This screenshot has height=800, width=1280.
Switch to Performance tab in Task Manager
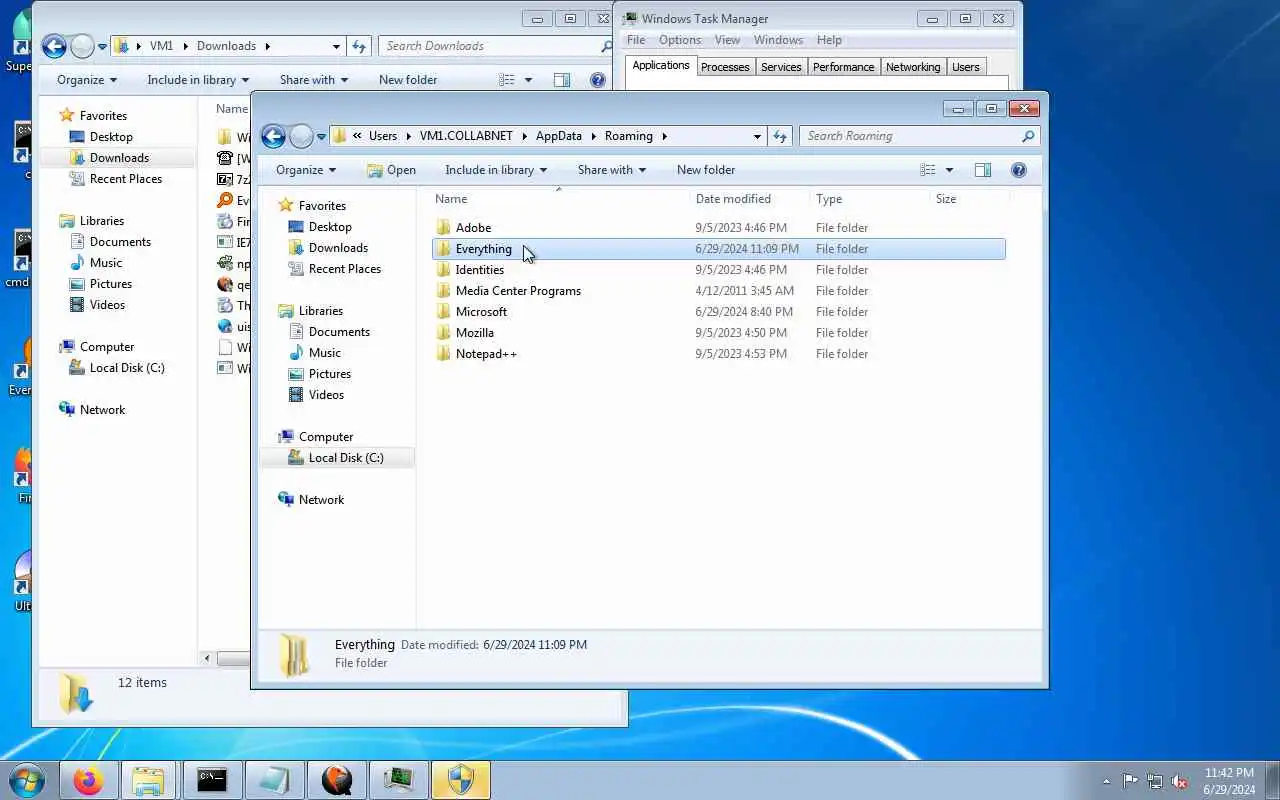click(843, 67)
